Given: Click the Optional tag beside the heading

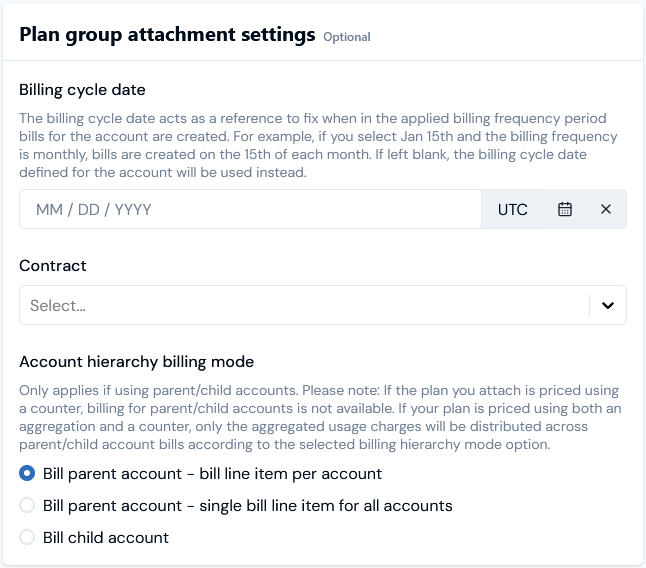Looking at the screenshot, I should click(346, 37).
